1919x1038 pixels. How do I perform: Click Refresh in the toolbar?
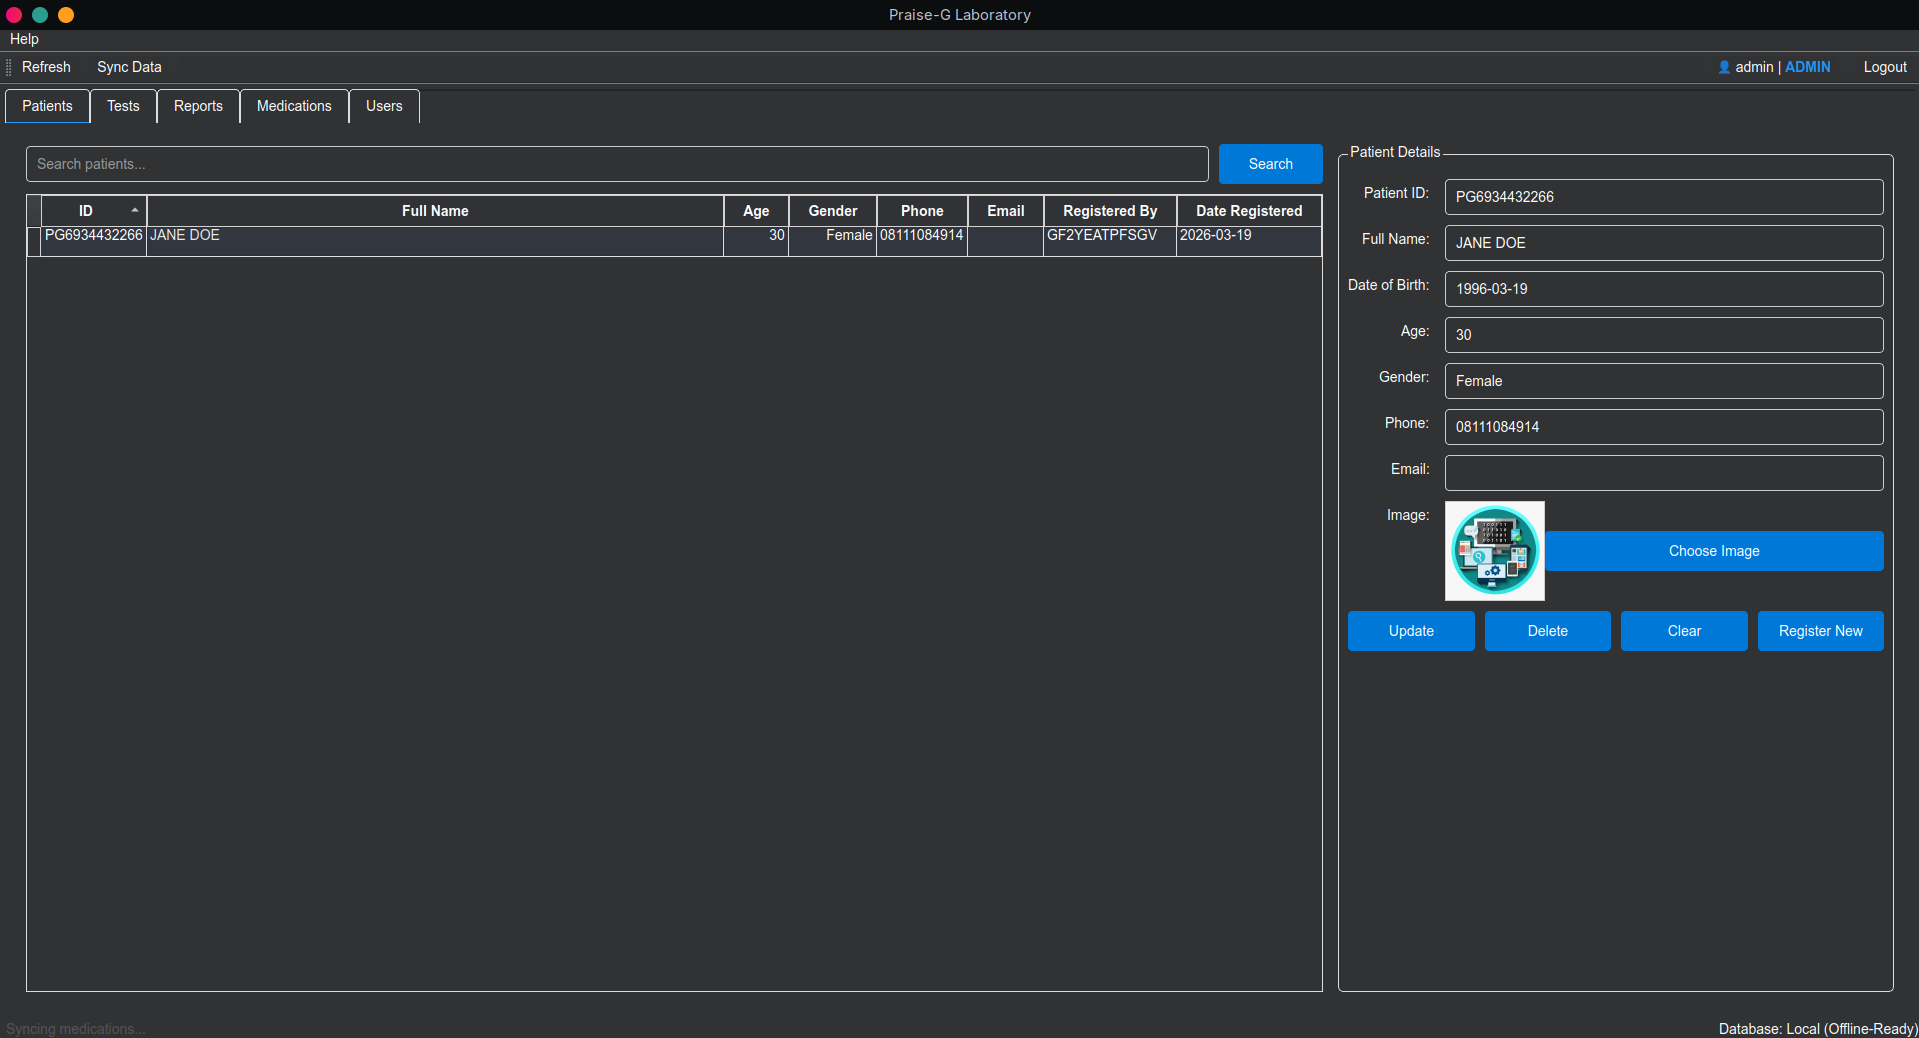[45, 67]
